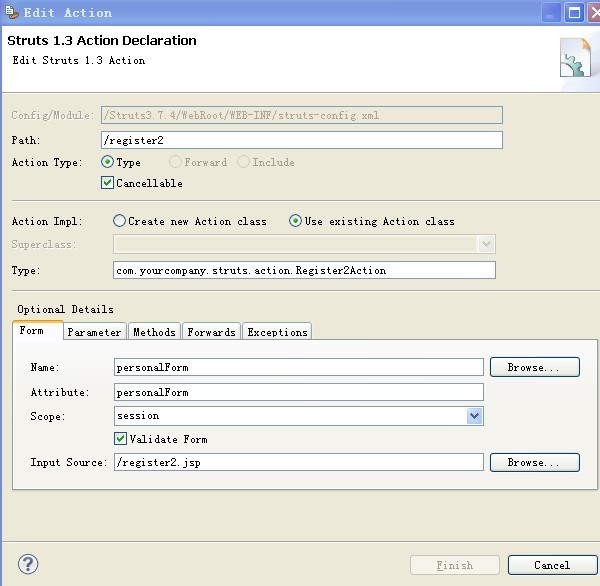Click the Attribute input field
Image resolution: width=600 pixels, height=586 pixels.
pyautogui.click(x=299, y=392)
